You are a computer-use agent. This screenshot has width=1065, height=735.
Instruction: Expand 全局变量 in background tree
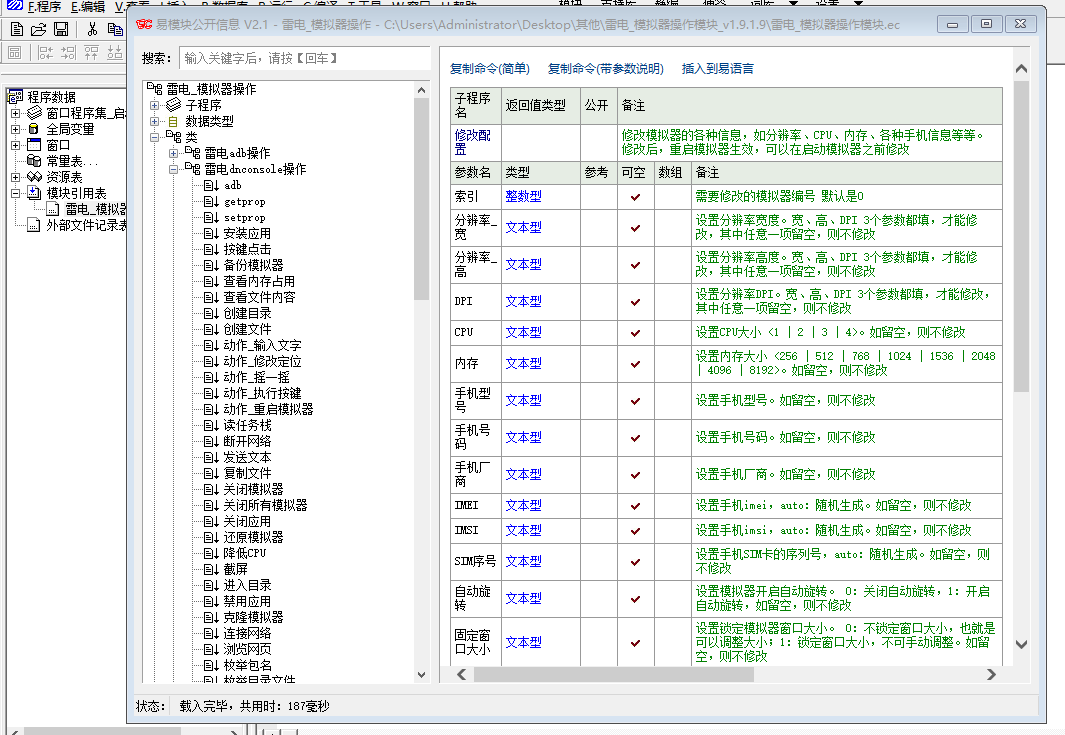16,129
